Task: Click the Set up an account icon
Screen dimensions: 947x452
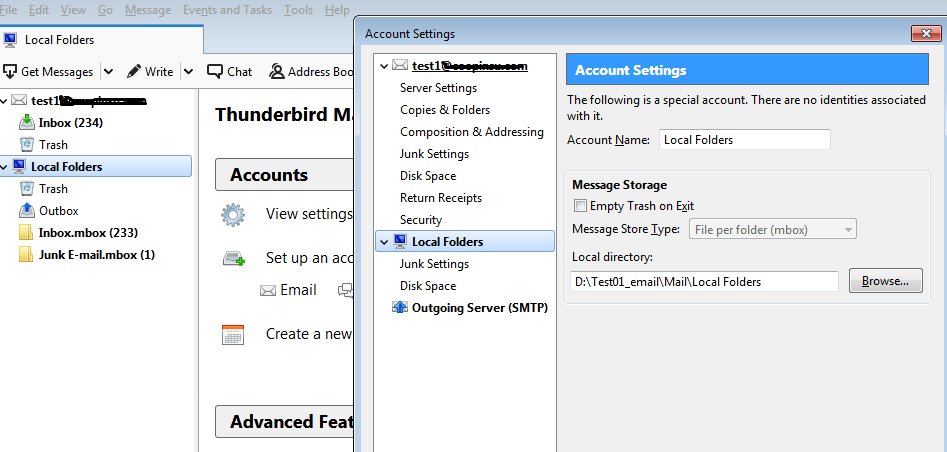Action: click(x=233, y=259)
